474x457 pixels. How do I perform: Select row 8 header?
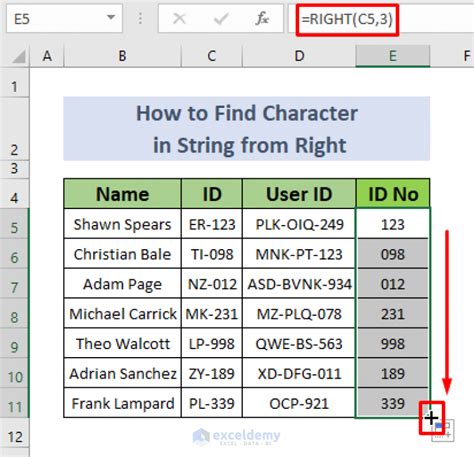coord(14,313)
